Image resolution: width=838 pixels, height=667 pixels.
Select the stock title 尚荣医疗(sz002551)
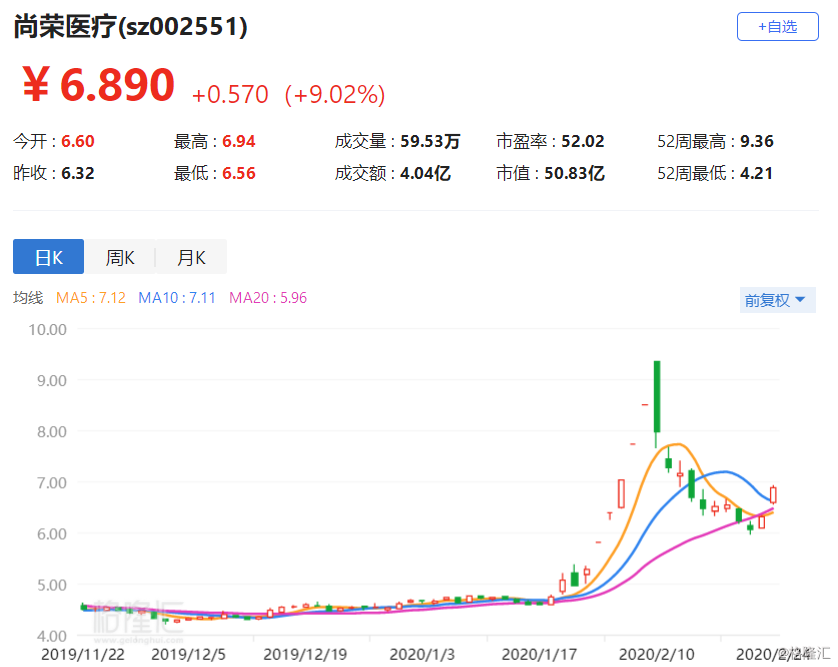click(130, 26)
